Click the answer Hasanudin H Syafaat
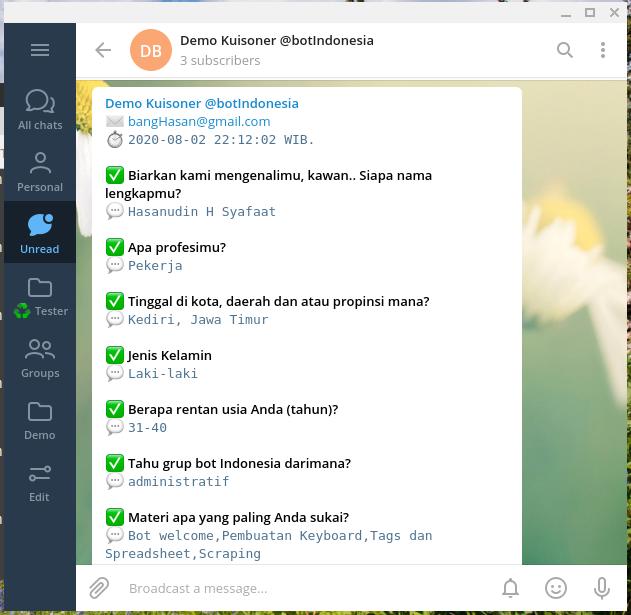Viewport: 631px width, 615px height. [x=202, y=212]
